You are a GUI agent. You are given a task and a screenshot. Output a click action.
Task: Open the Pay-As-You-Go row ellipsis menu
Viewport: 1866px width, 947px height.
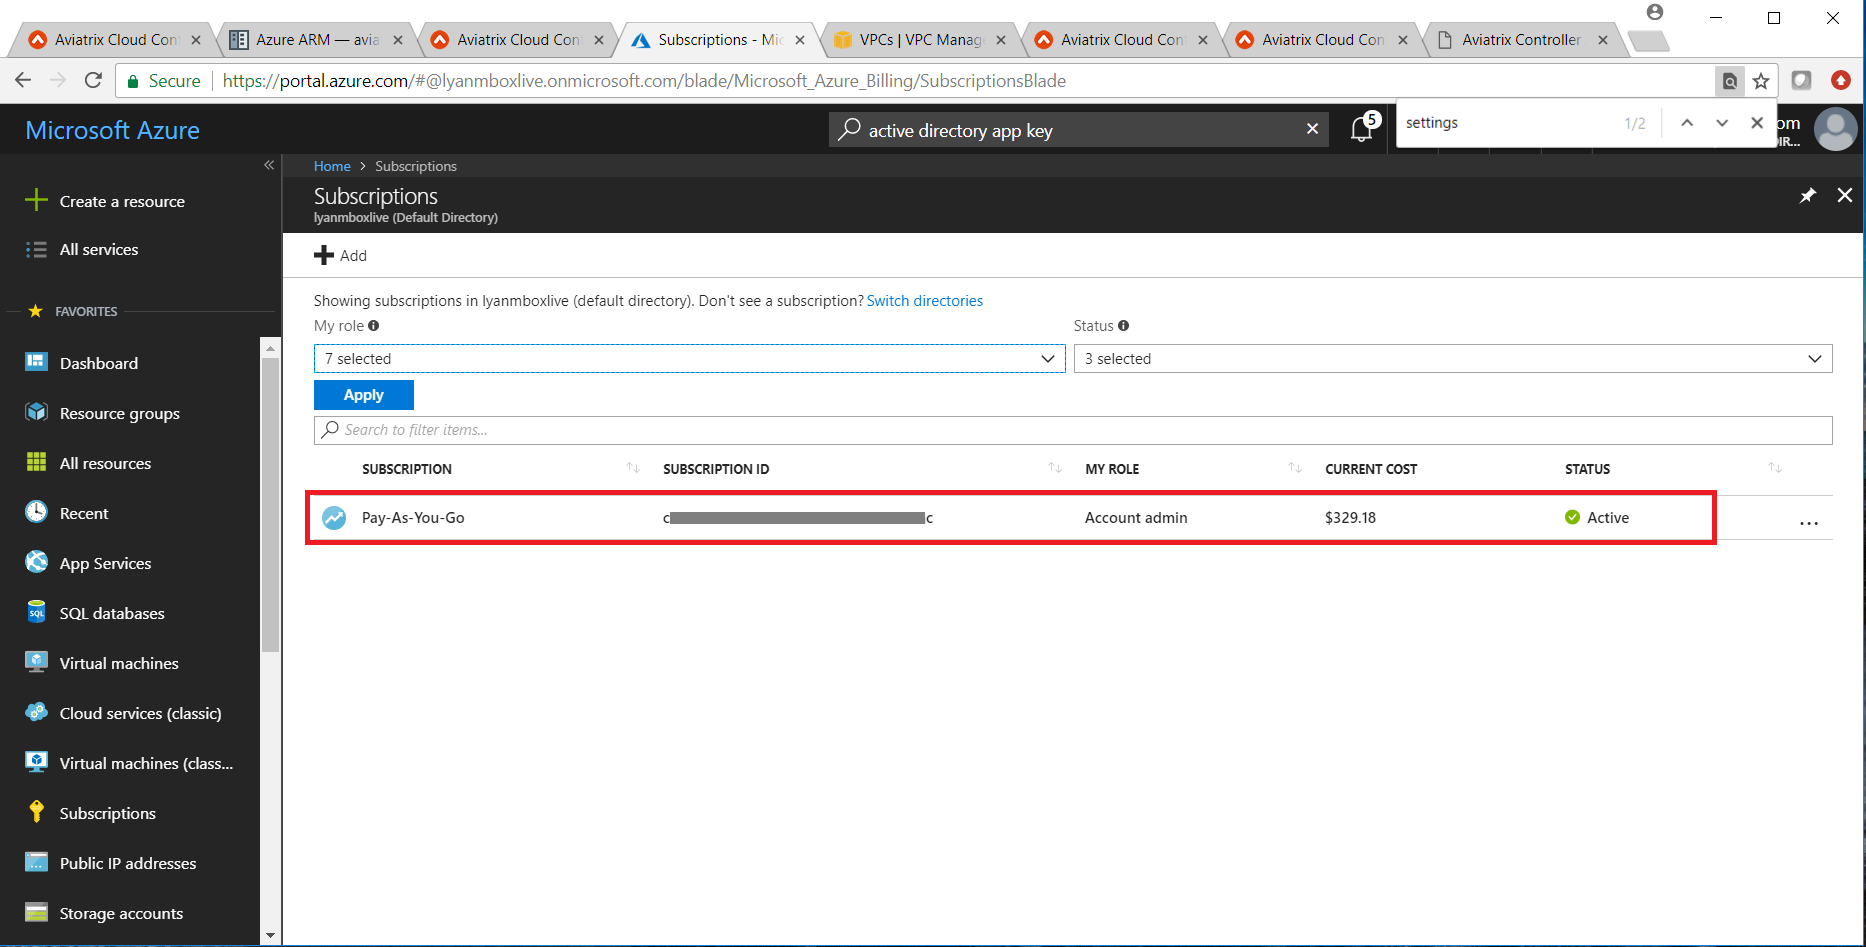(x=1808, y=522)
